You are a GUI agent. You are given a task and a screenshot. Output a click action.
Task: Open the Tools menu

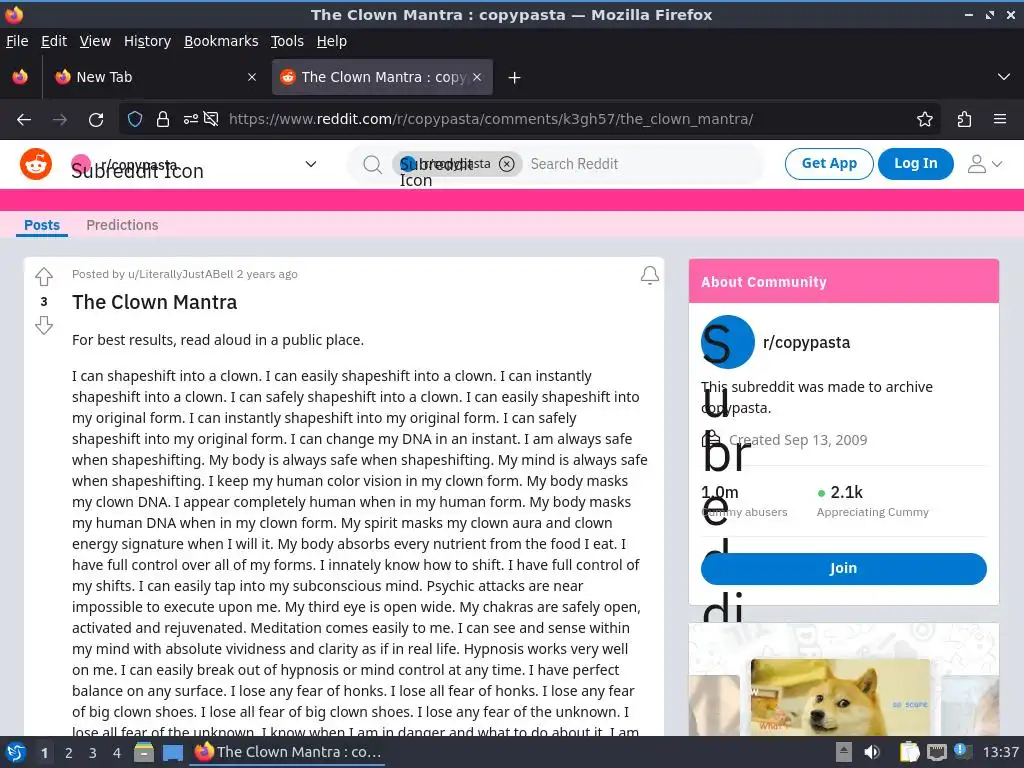click(287, 41)
